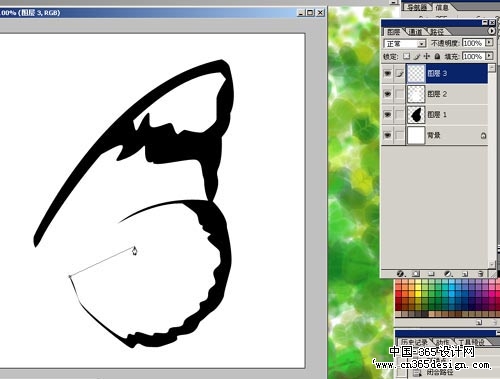The image size is (500, 379).
Task: Minimize the document window
Action: click(x=301, y=13)
